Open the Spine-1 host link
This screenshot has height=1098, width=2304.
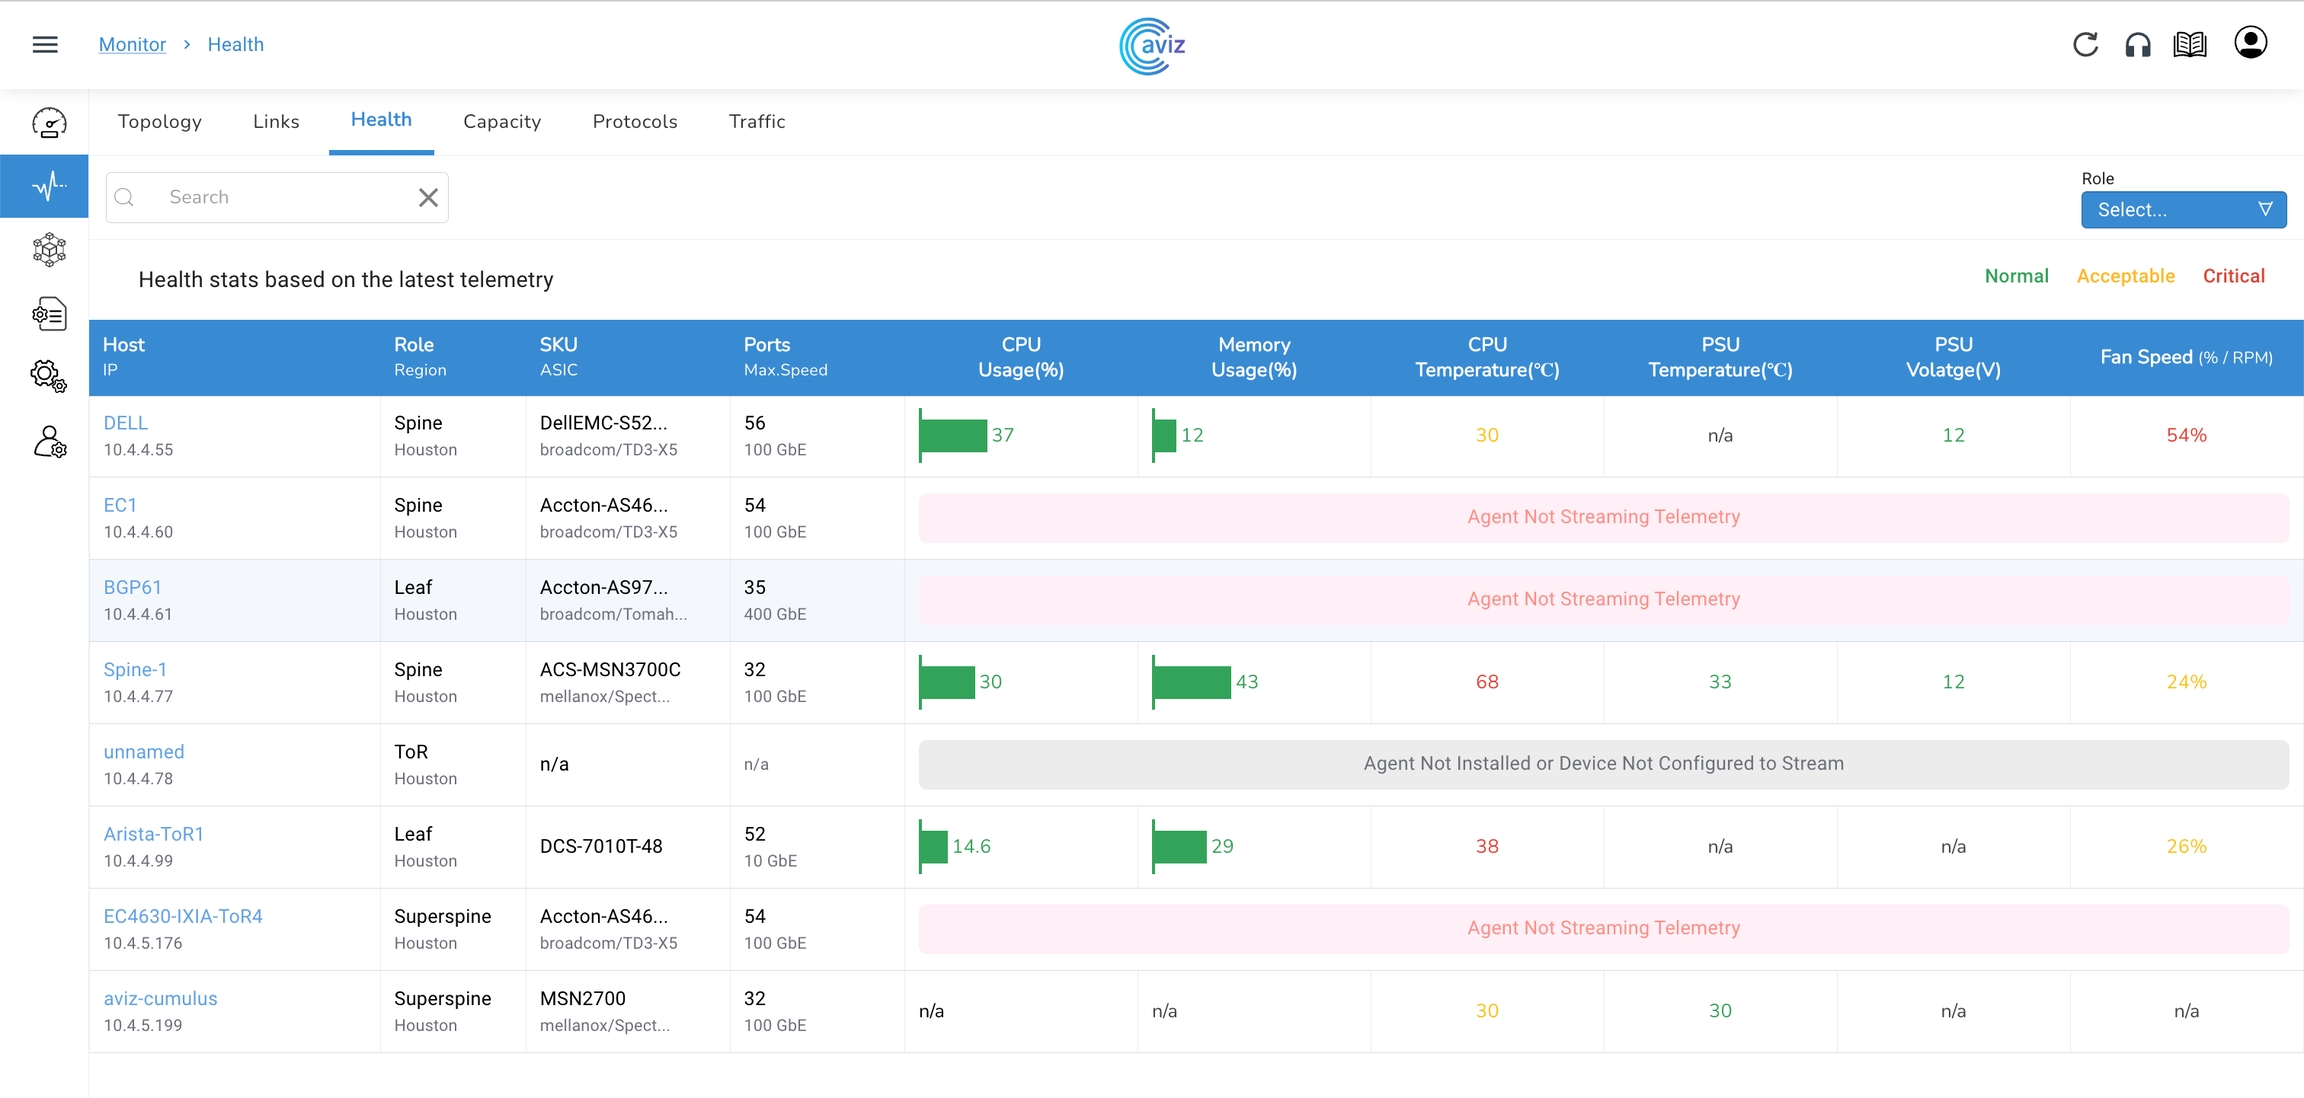[x=135, y=669]
